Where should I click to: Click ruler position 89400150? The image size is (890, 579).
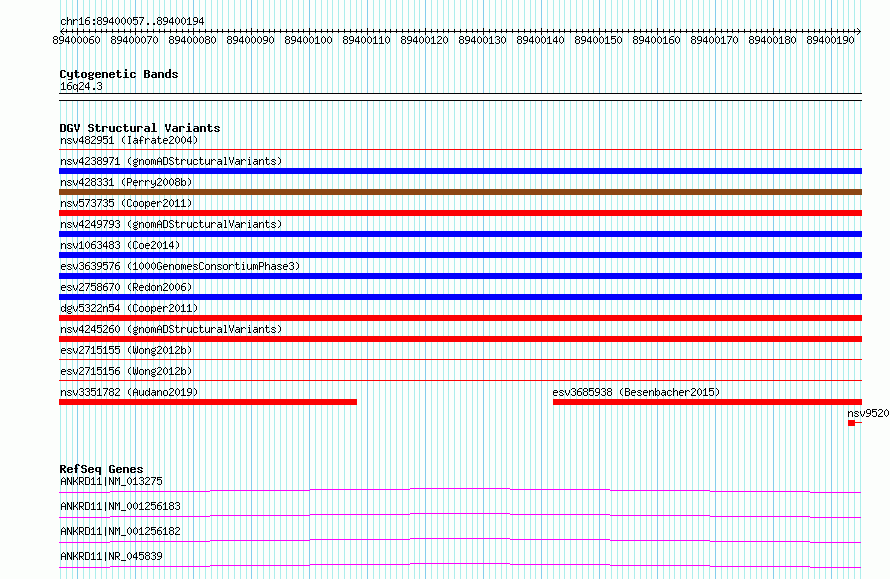(598, 40)
